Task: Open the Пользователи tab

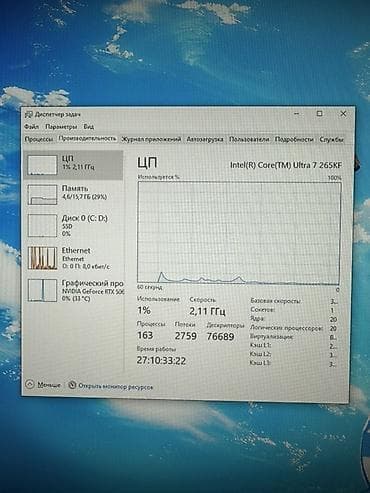Action: (249, 139)
